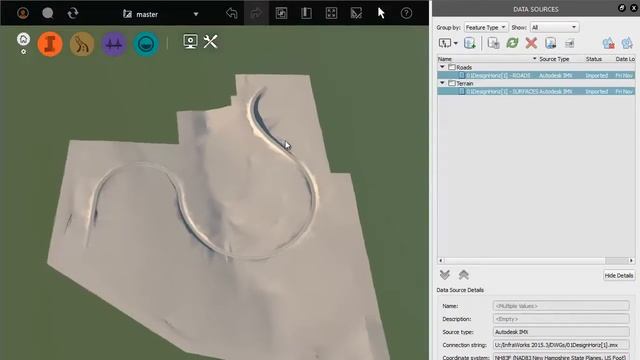
Task: Sort by the Source Type column header
Action: 554,59
